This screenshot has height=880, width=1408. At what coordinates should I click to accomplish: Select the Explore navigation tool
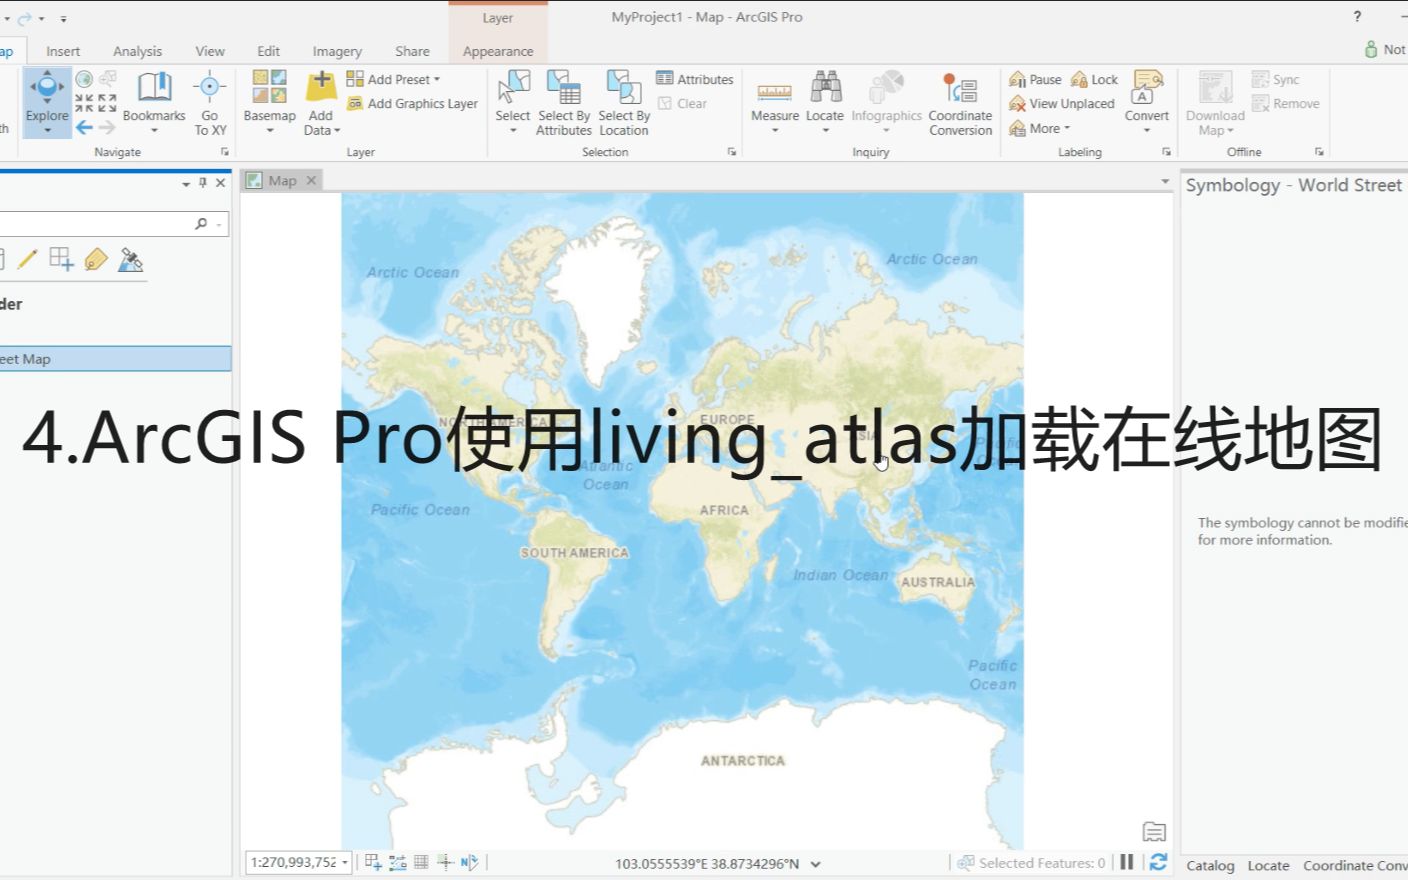(47, 102)
